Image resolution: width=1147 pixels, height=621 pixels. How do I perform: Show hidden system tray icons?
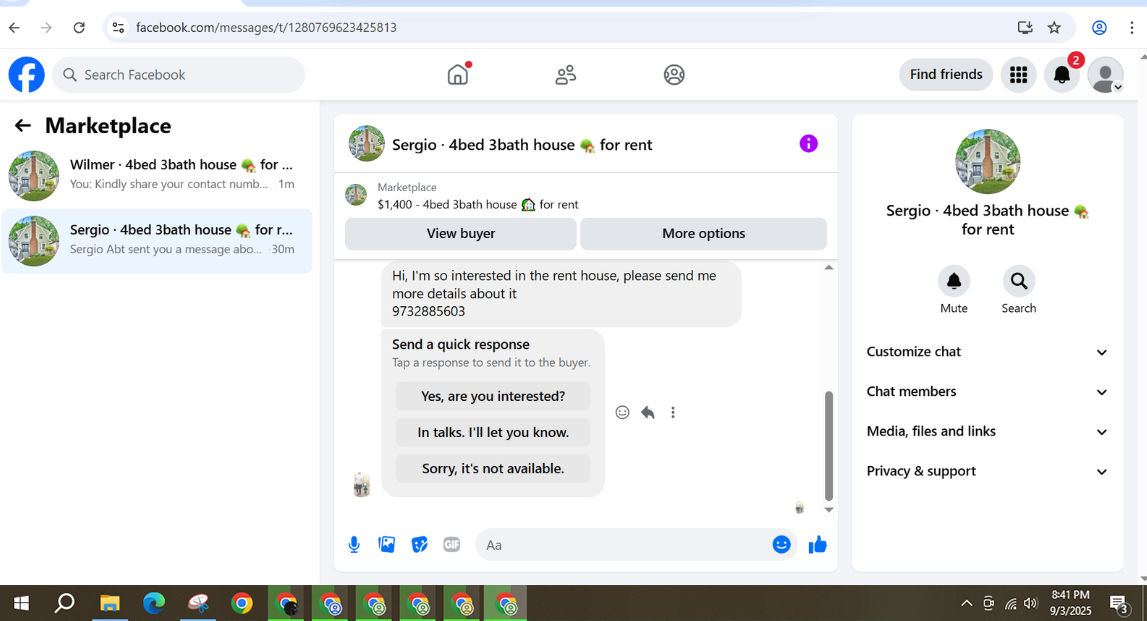point(966,603)
